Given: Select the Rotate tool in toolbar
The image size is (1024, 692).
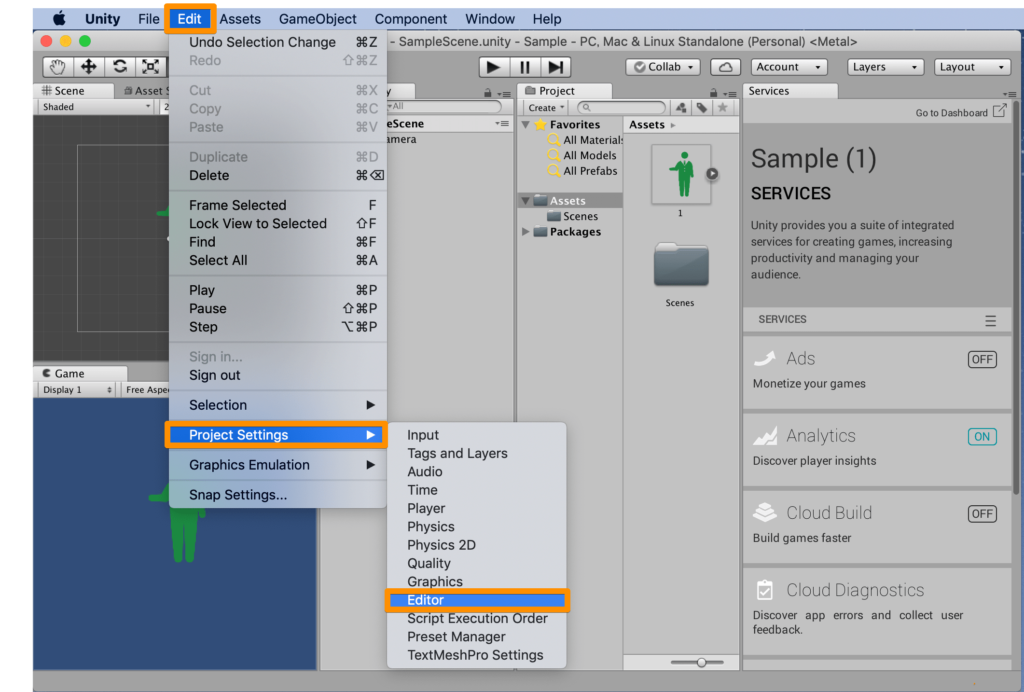Looking at the screenshot, I should [120, 67].
